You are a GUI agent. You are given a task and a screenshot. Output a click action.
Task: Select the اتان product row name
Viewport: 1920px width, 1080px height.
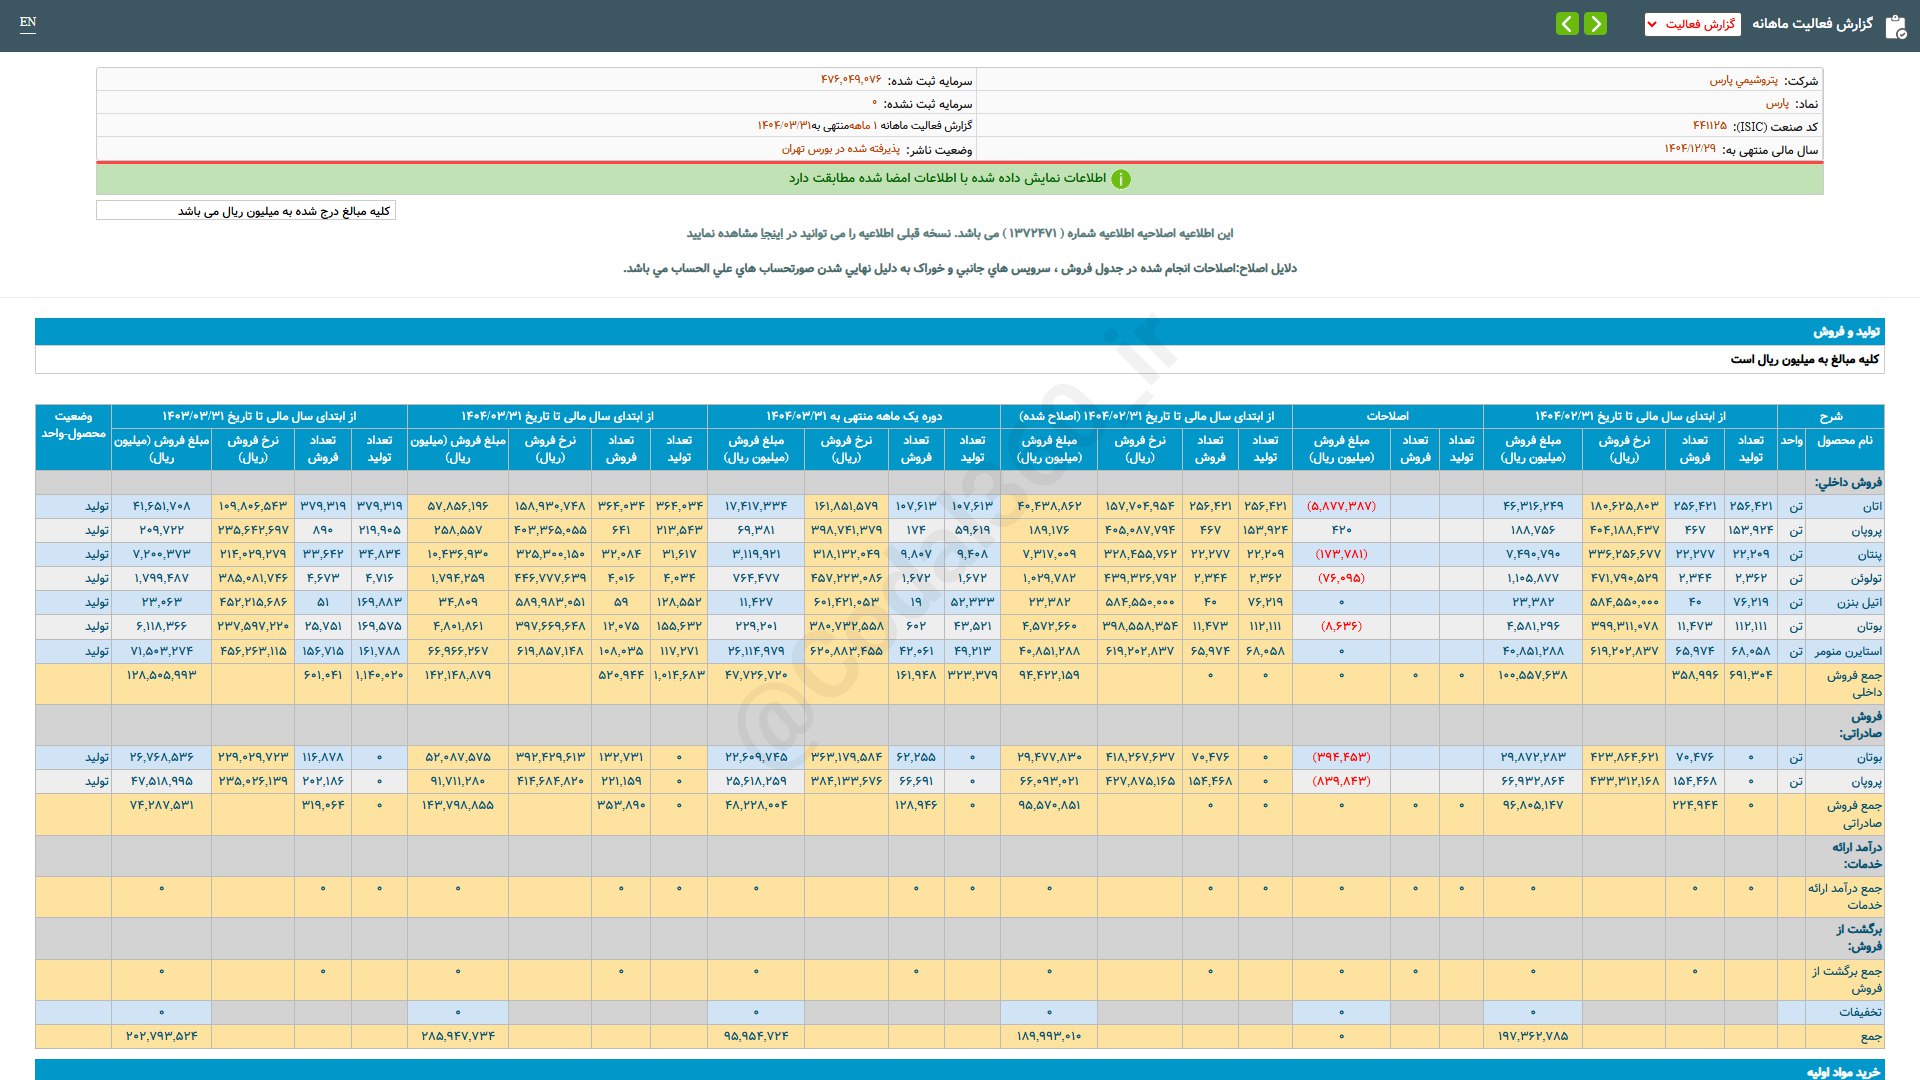1872,506
